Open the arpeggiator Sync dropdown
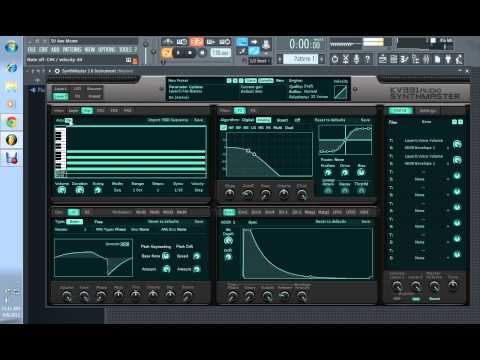Screen dimensions: 480x360 pos(178,190)
